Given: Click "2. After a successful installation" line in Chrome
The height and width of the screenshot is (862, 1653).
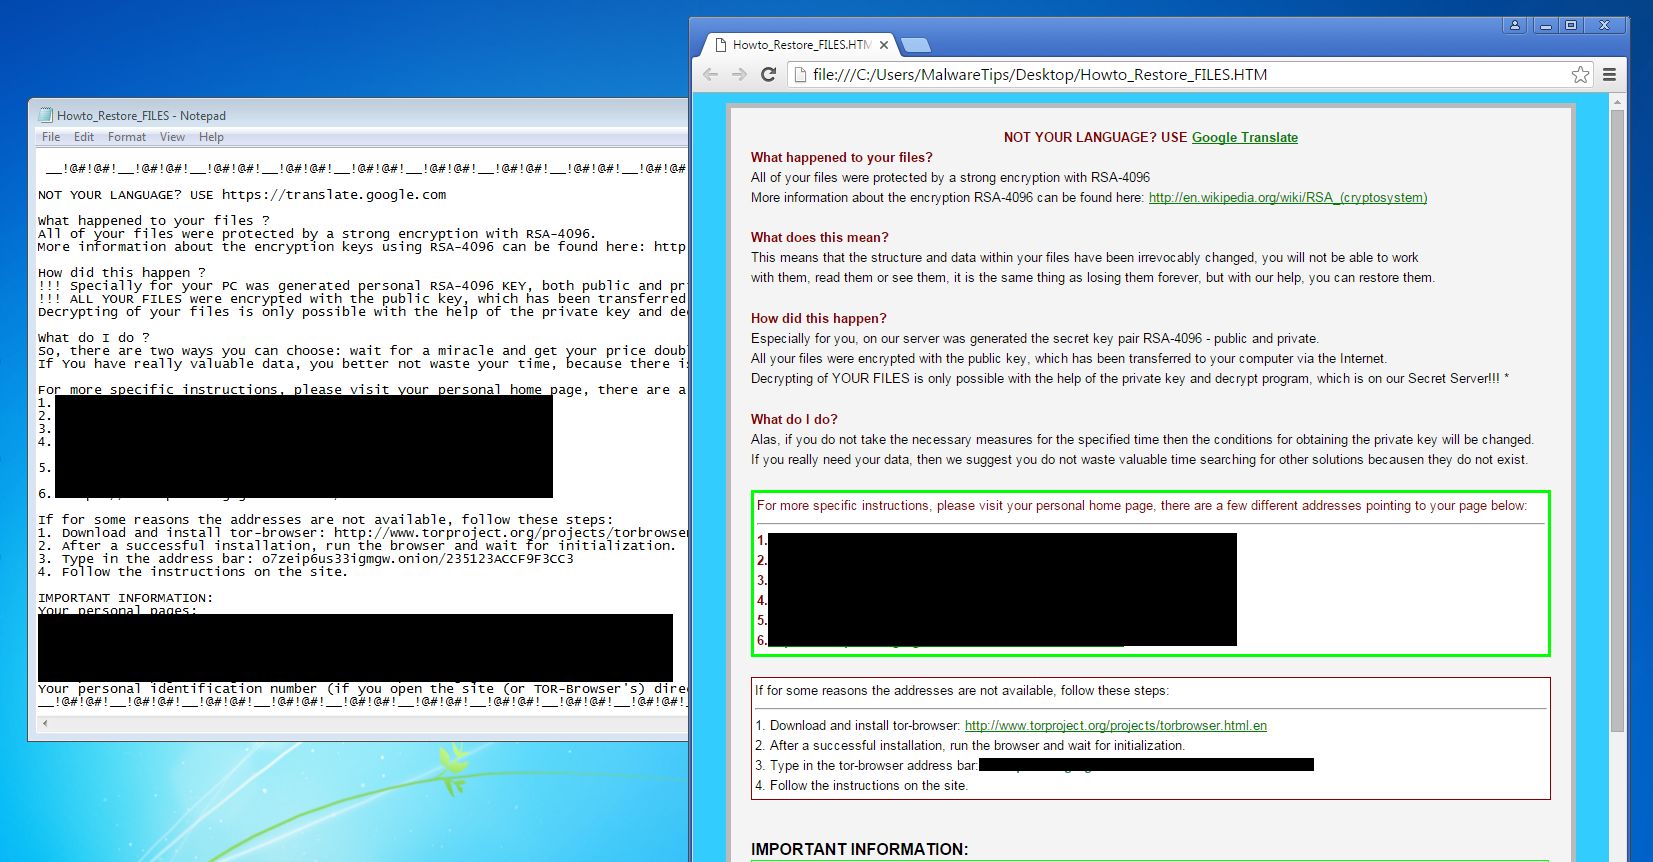Looking at the screenshot, I should [970, 746].
